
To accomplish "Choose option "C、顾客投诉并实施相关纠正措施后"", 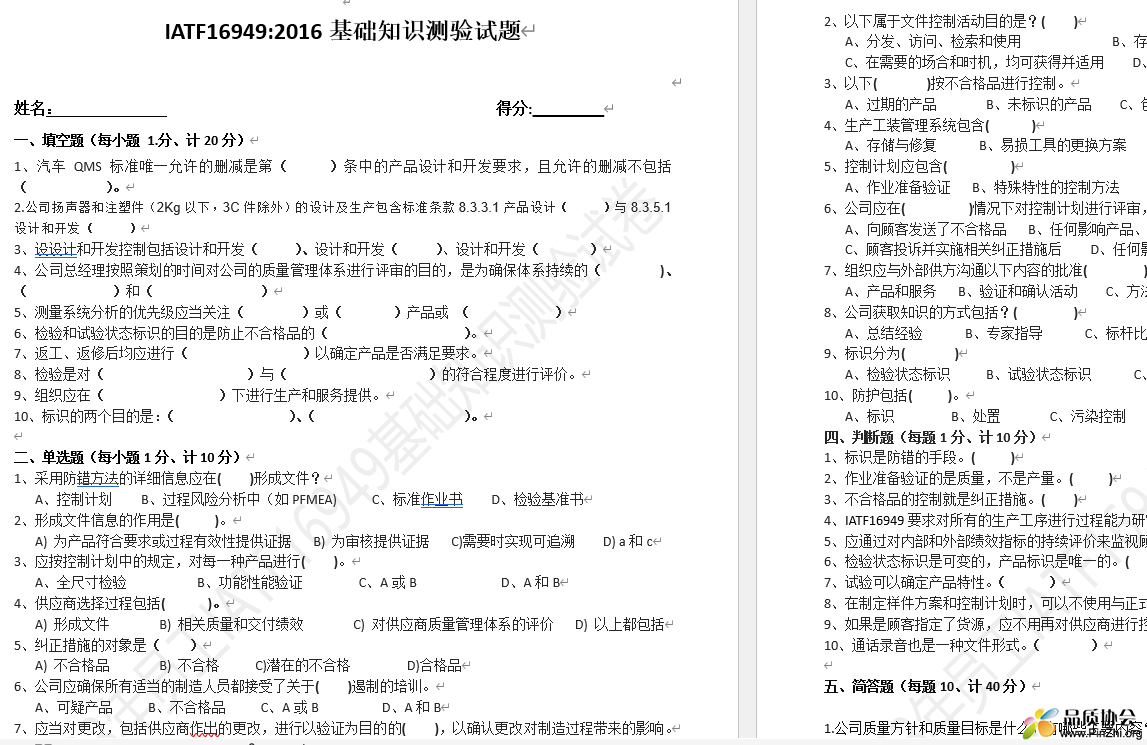I will coord(952,250).
